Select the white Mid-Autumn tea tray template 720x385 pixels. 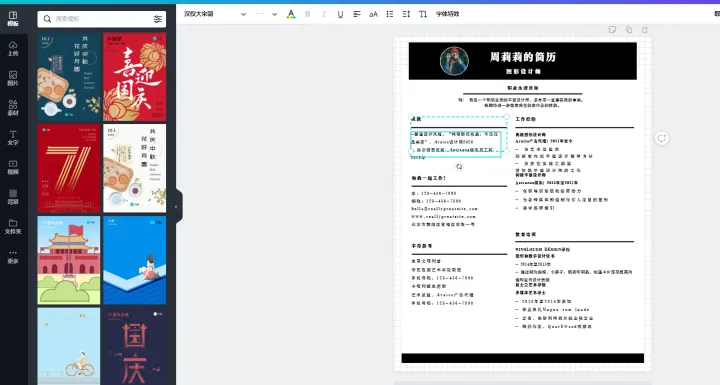coord(135,168)
